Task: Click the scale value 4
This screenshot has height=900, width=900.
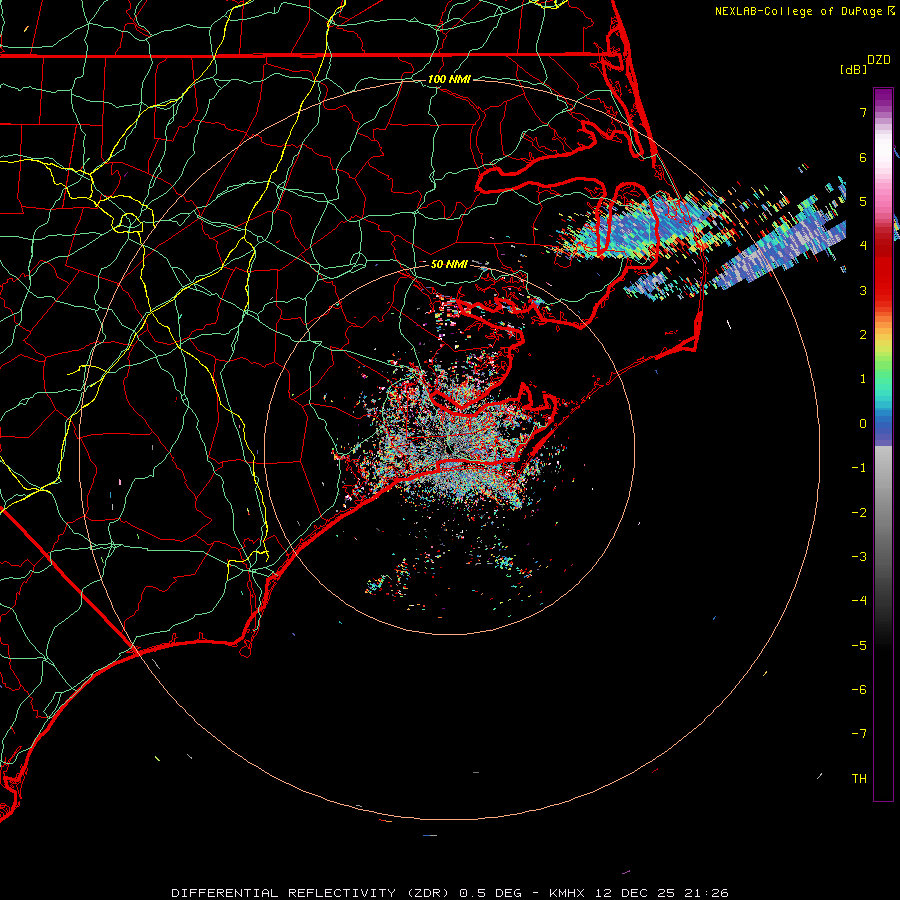Action: (x=863, y=246)
